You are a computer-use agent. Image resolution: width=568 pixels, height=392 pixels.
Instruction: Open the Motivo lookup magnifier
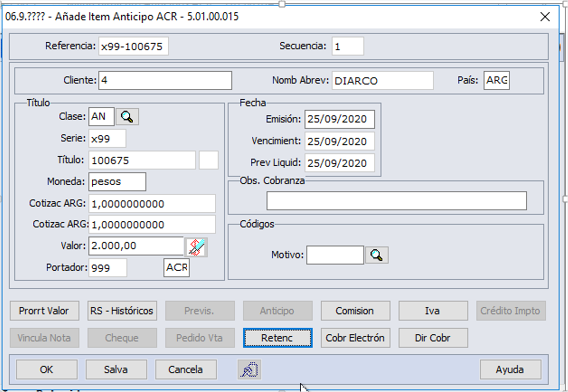coord(377,255)
